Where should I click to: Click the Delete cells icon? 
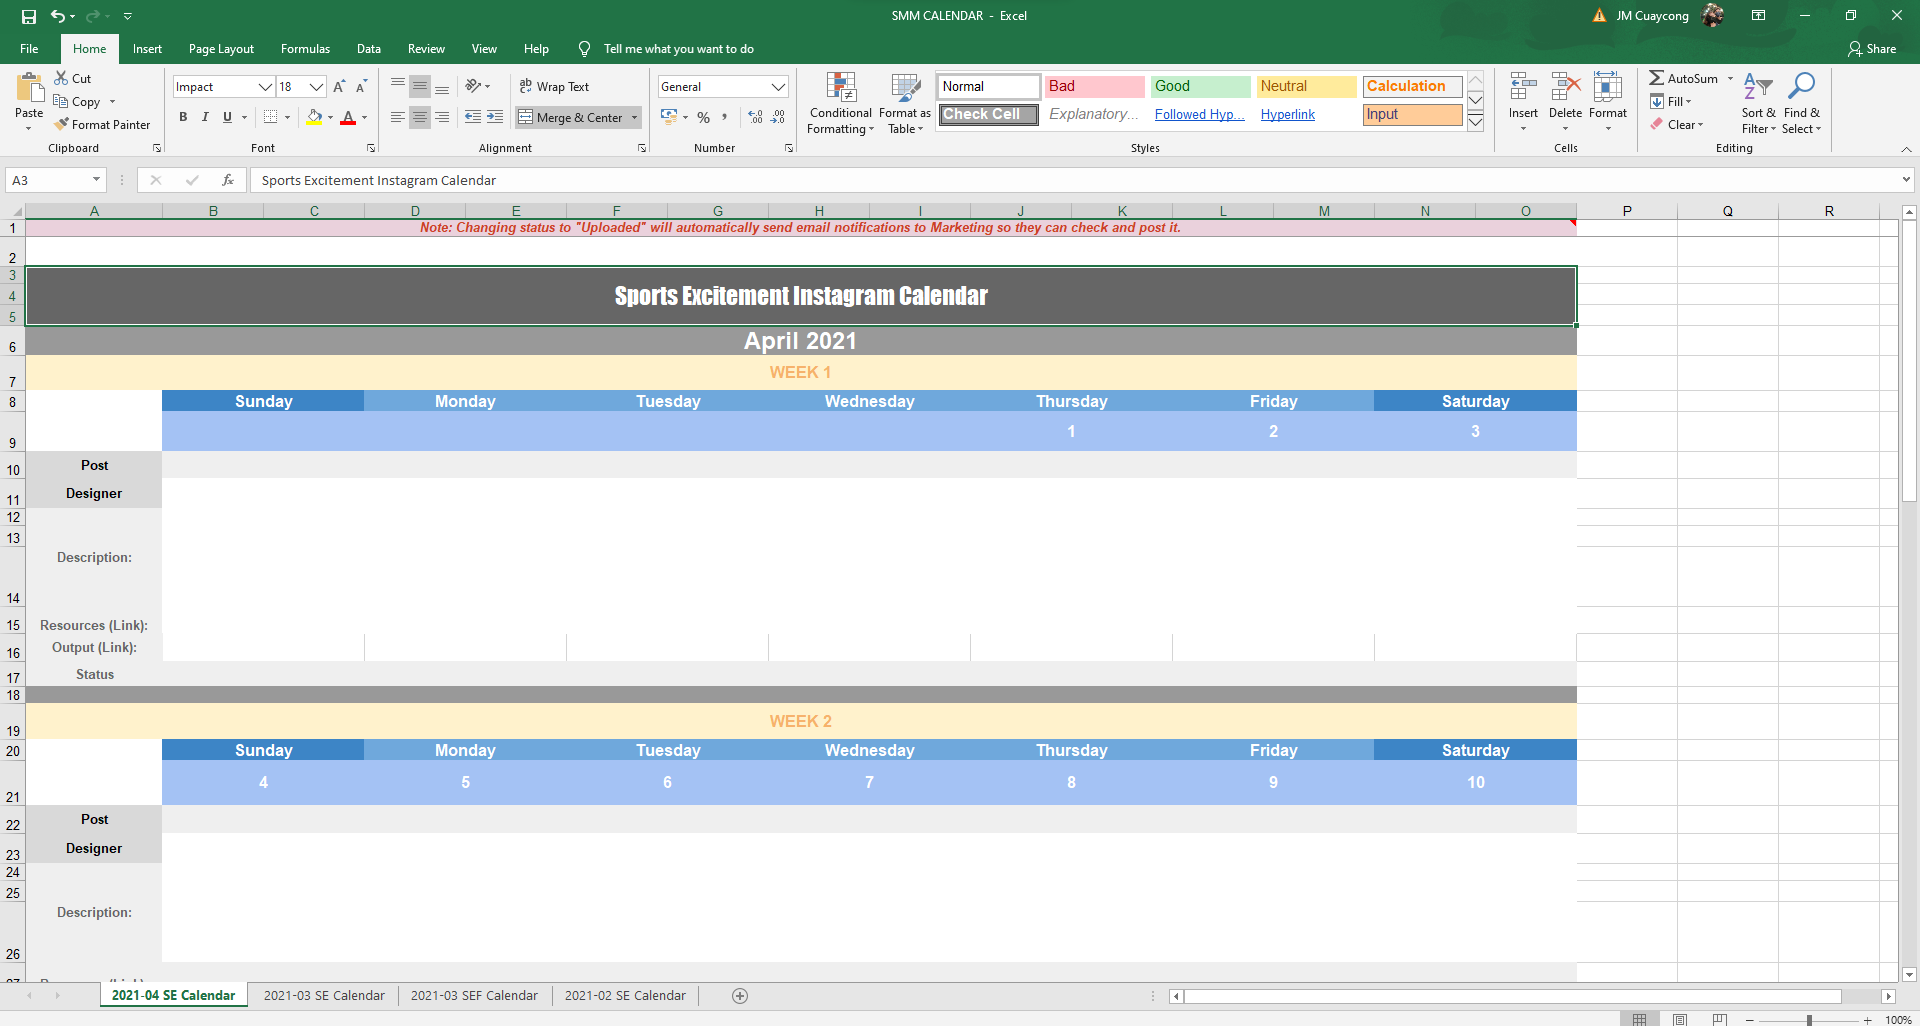coord(1566,87)
